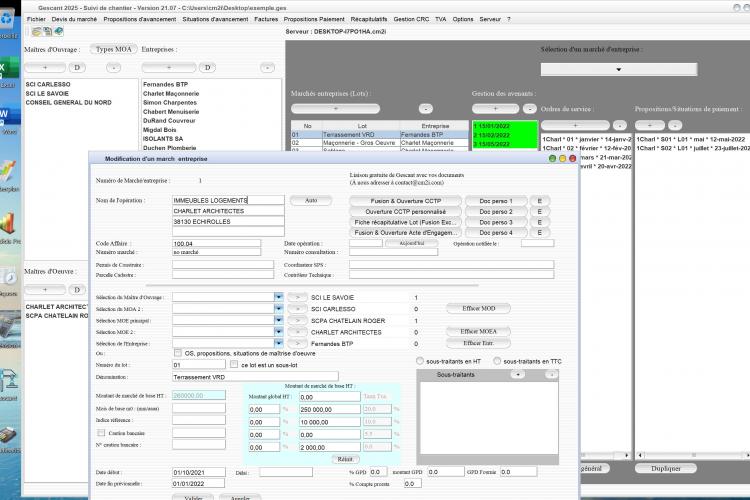Remove an Ordre de service with minus
The image size is (750, 500).
pyautogui.click(x=620, y=125)
